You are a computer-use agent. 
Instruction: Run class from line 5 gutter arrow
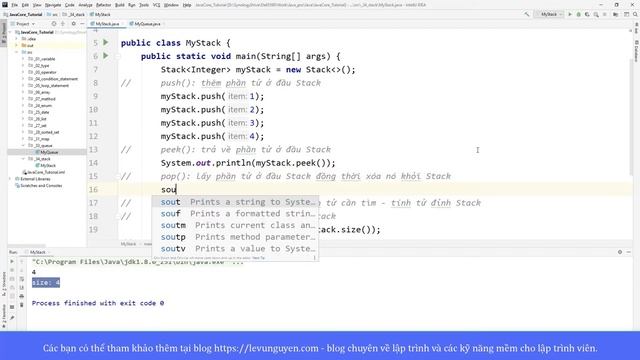(106, 42)
